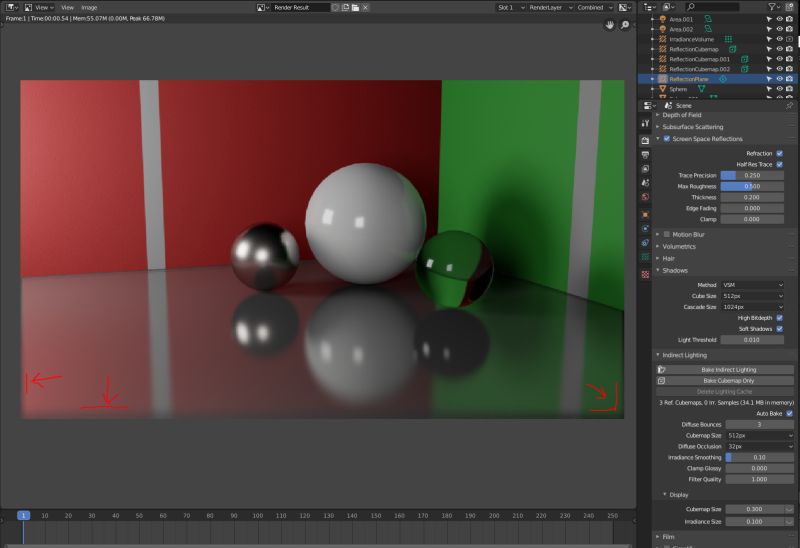Viewport: 800px width, 548px height.
Task: Hide ReflectionPlane in viewport with eye icon
Action: click(x=780, y=79)
